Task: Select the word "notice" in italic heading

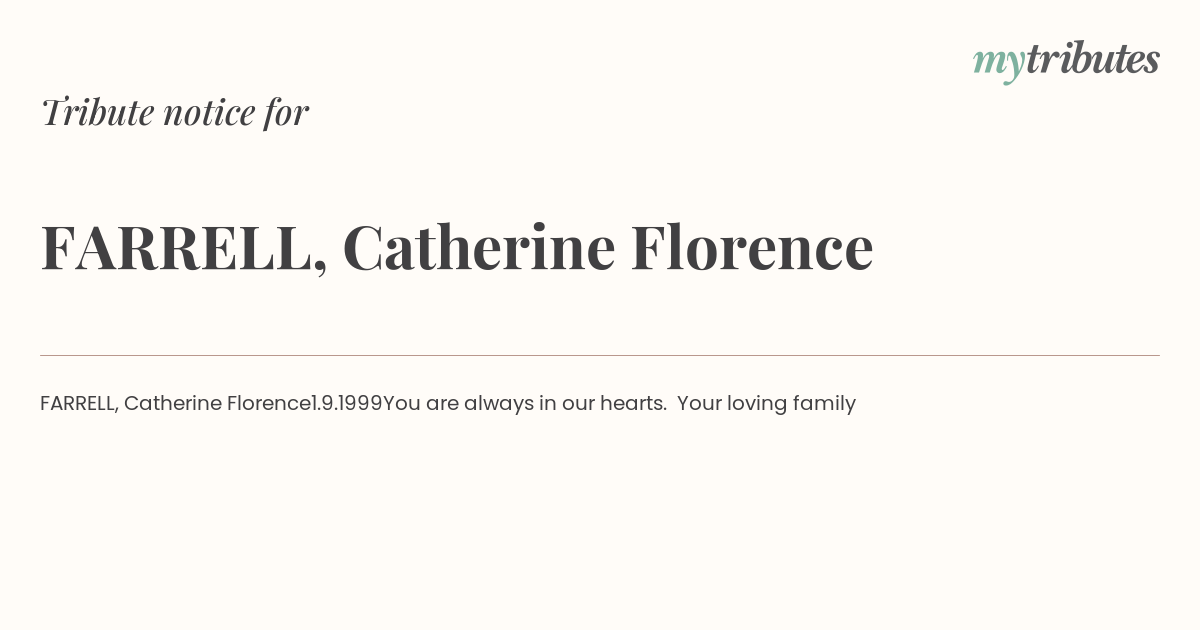Action: [209, 113]
